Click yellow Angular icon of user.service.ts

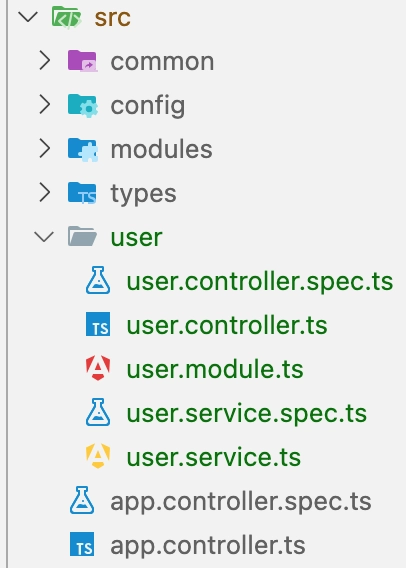(x=98, y=456)
